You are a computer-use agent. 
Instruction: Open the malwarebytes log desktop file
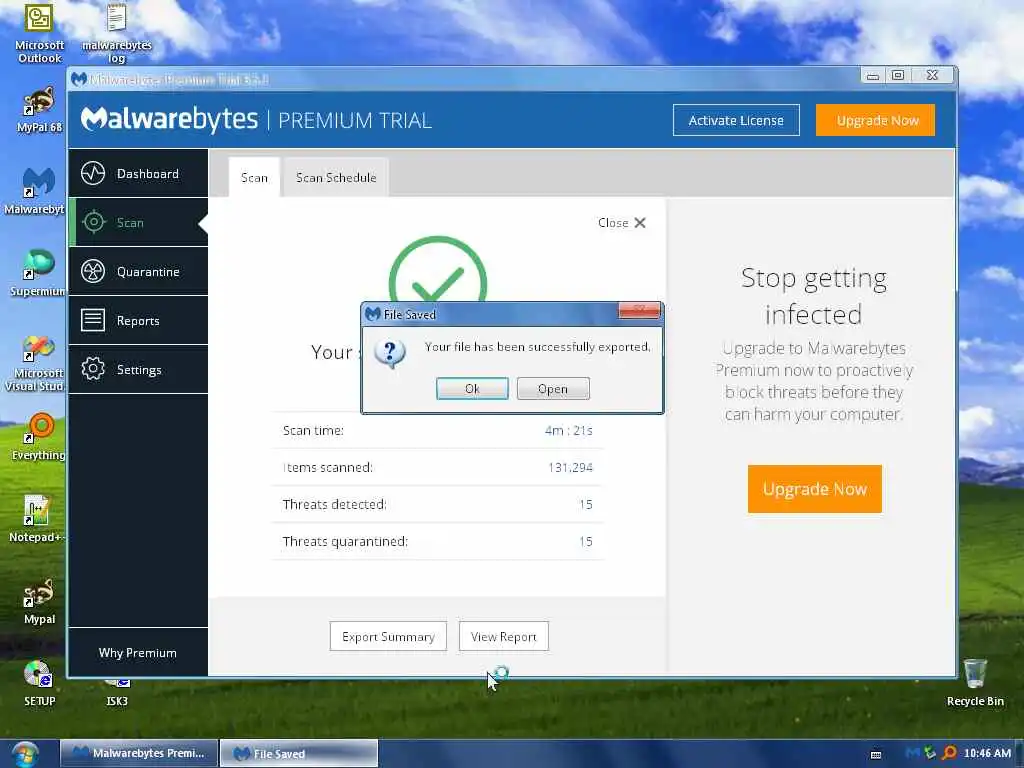pos(116,33)
